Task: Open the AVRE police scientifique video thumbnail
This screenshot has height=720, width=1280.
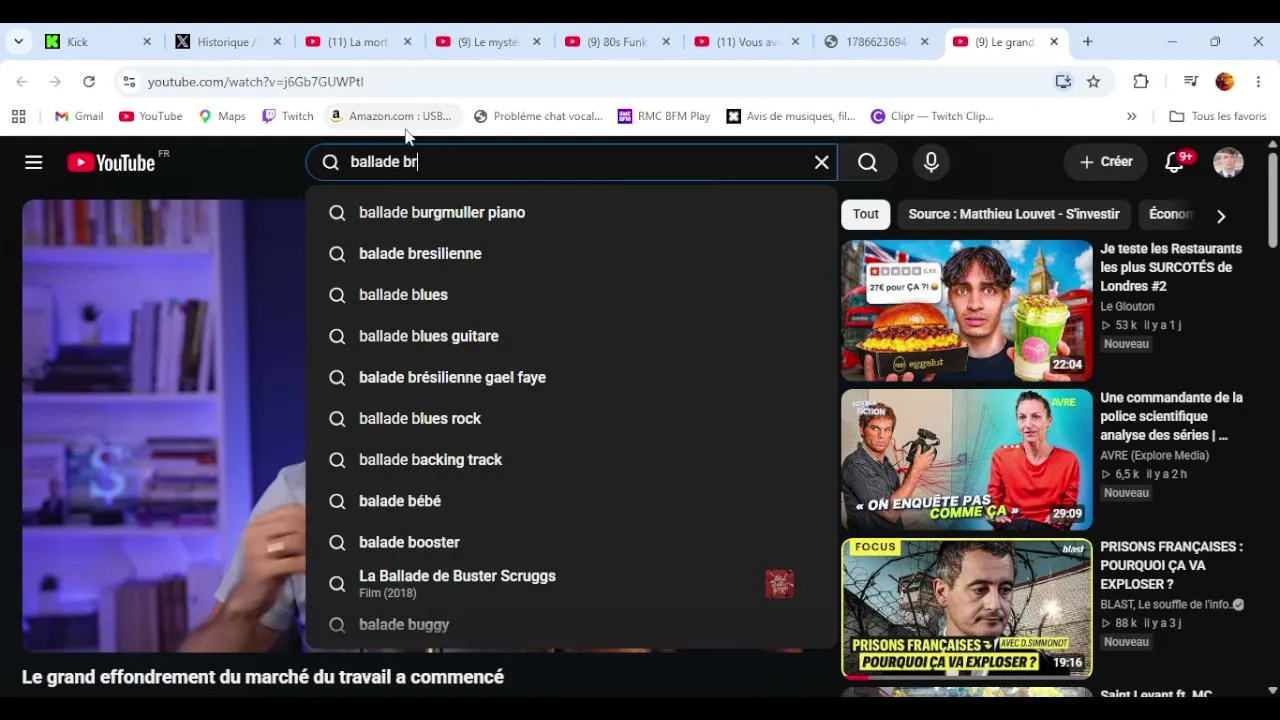Action: click(967, 460)
